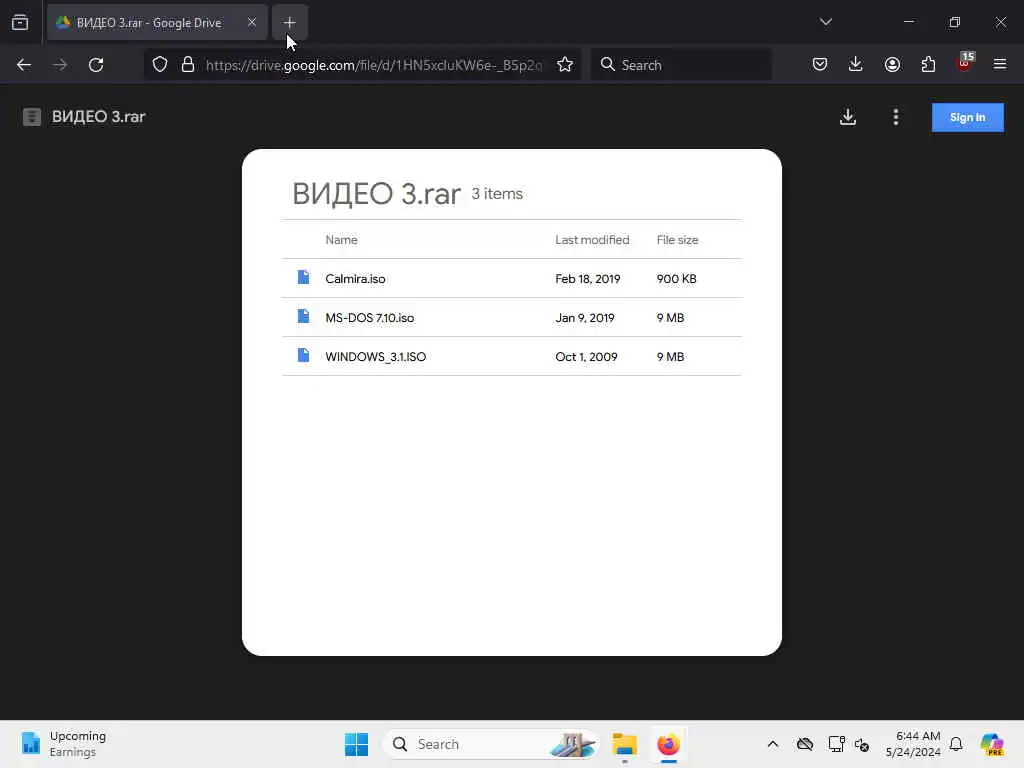
Task: Save page to Pocket
Action: coord(820,64)
